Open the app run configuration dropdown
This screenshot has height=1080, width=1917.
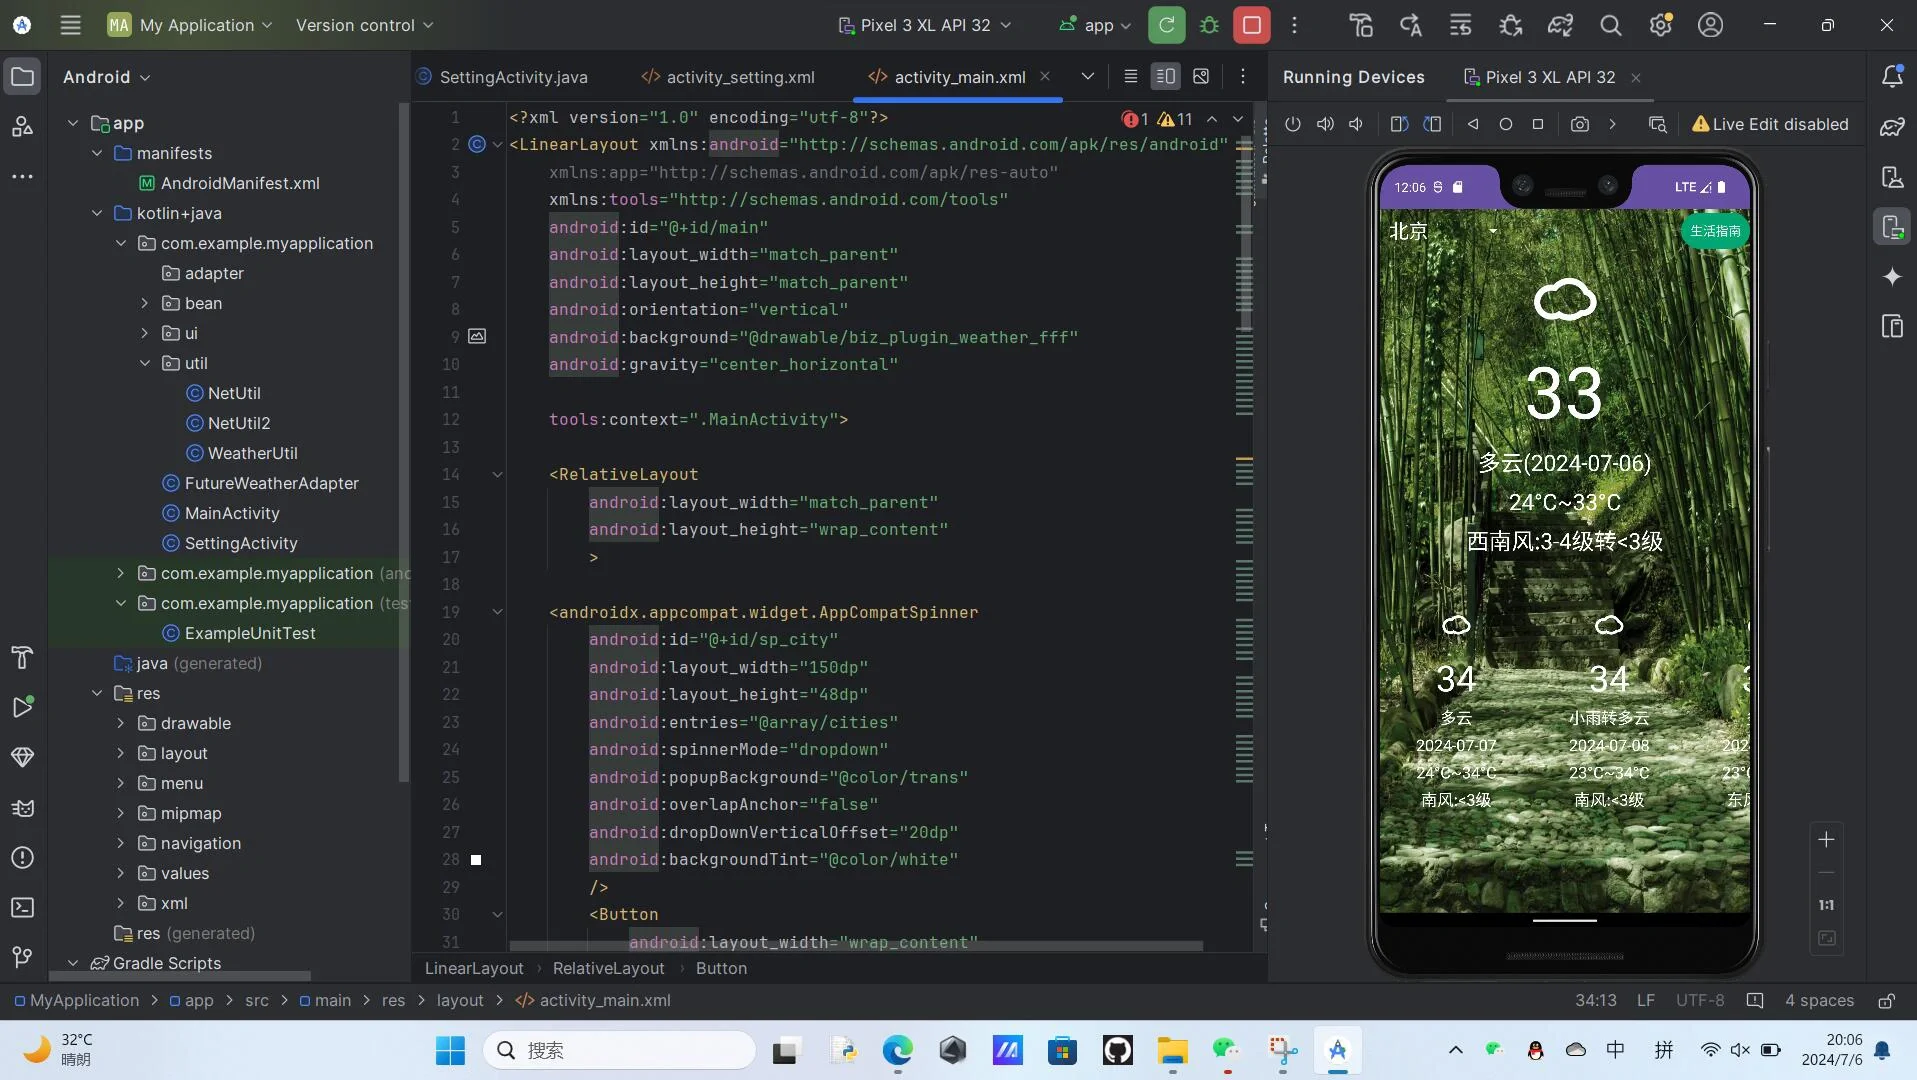tap(1095, 25)
